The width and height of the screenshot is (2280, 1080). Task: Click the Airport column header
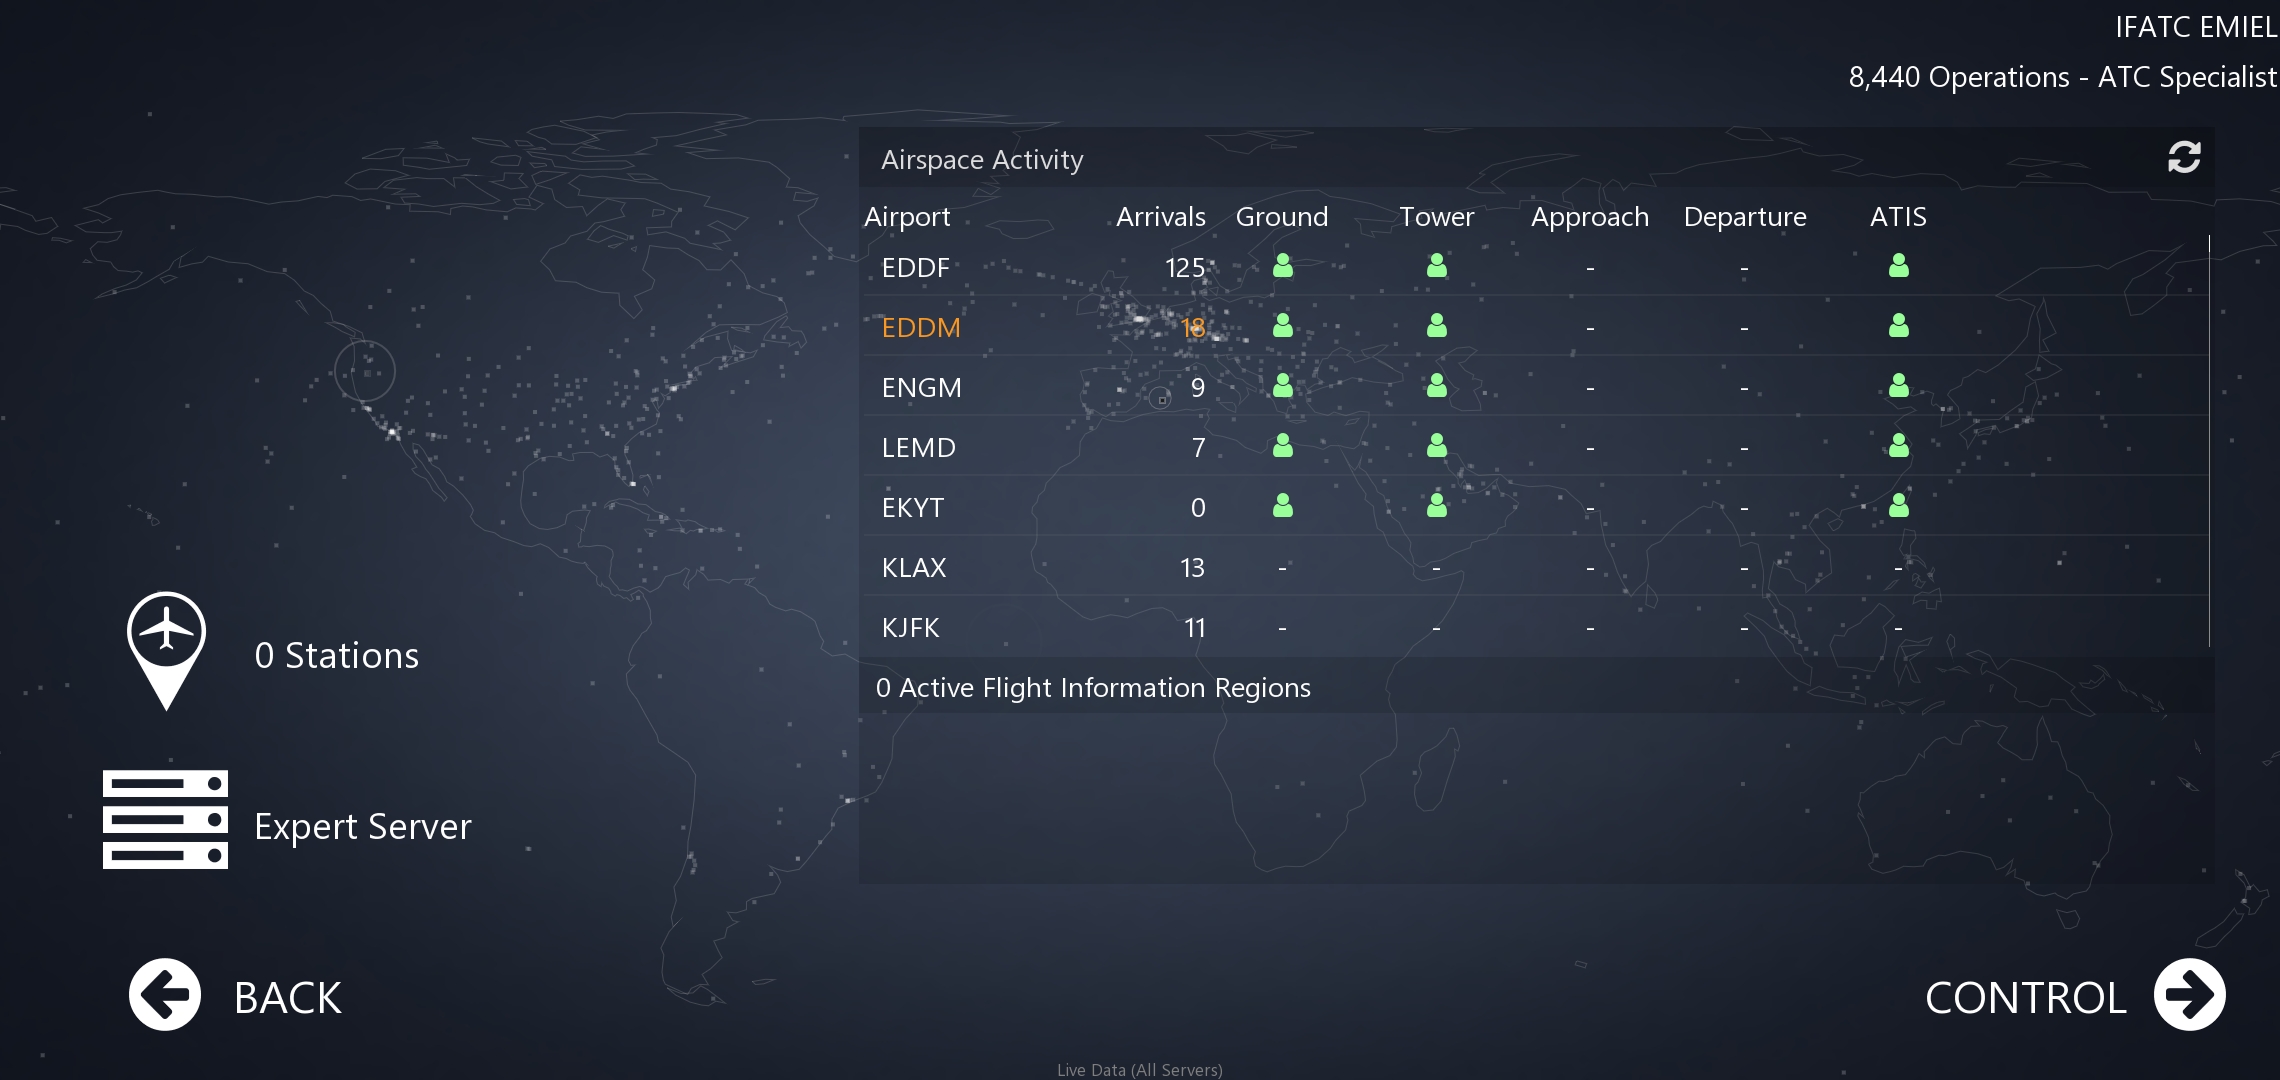pos(907,217)
